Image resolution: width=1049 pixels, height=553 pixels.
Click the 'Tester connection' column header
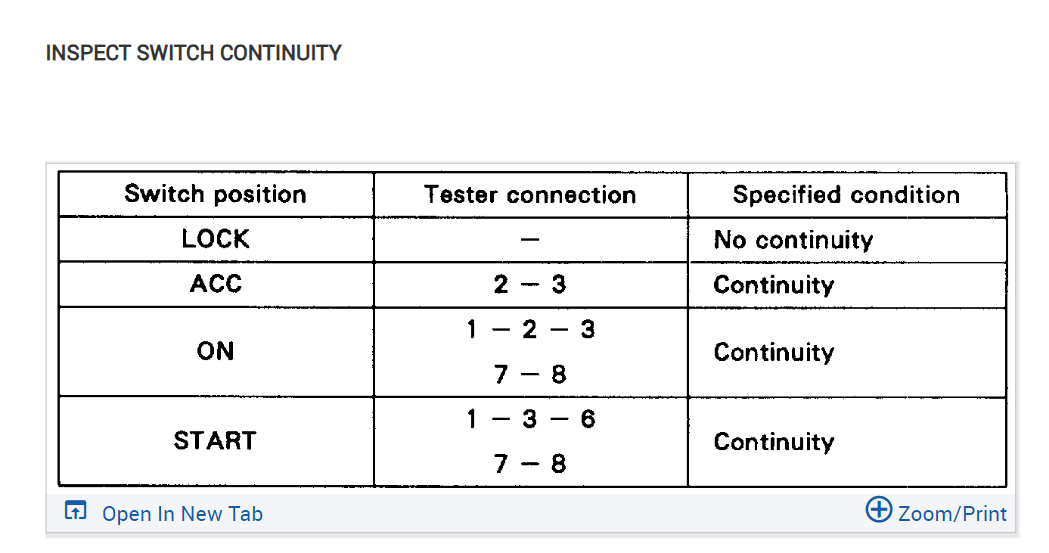[530, 195]
